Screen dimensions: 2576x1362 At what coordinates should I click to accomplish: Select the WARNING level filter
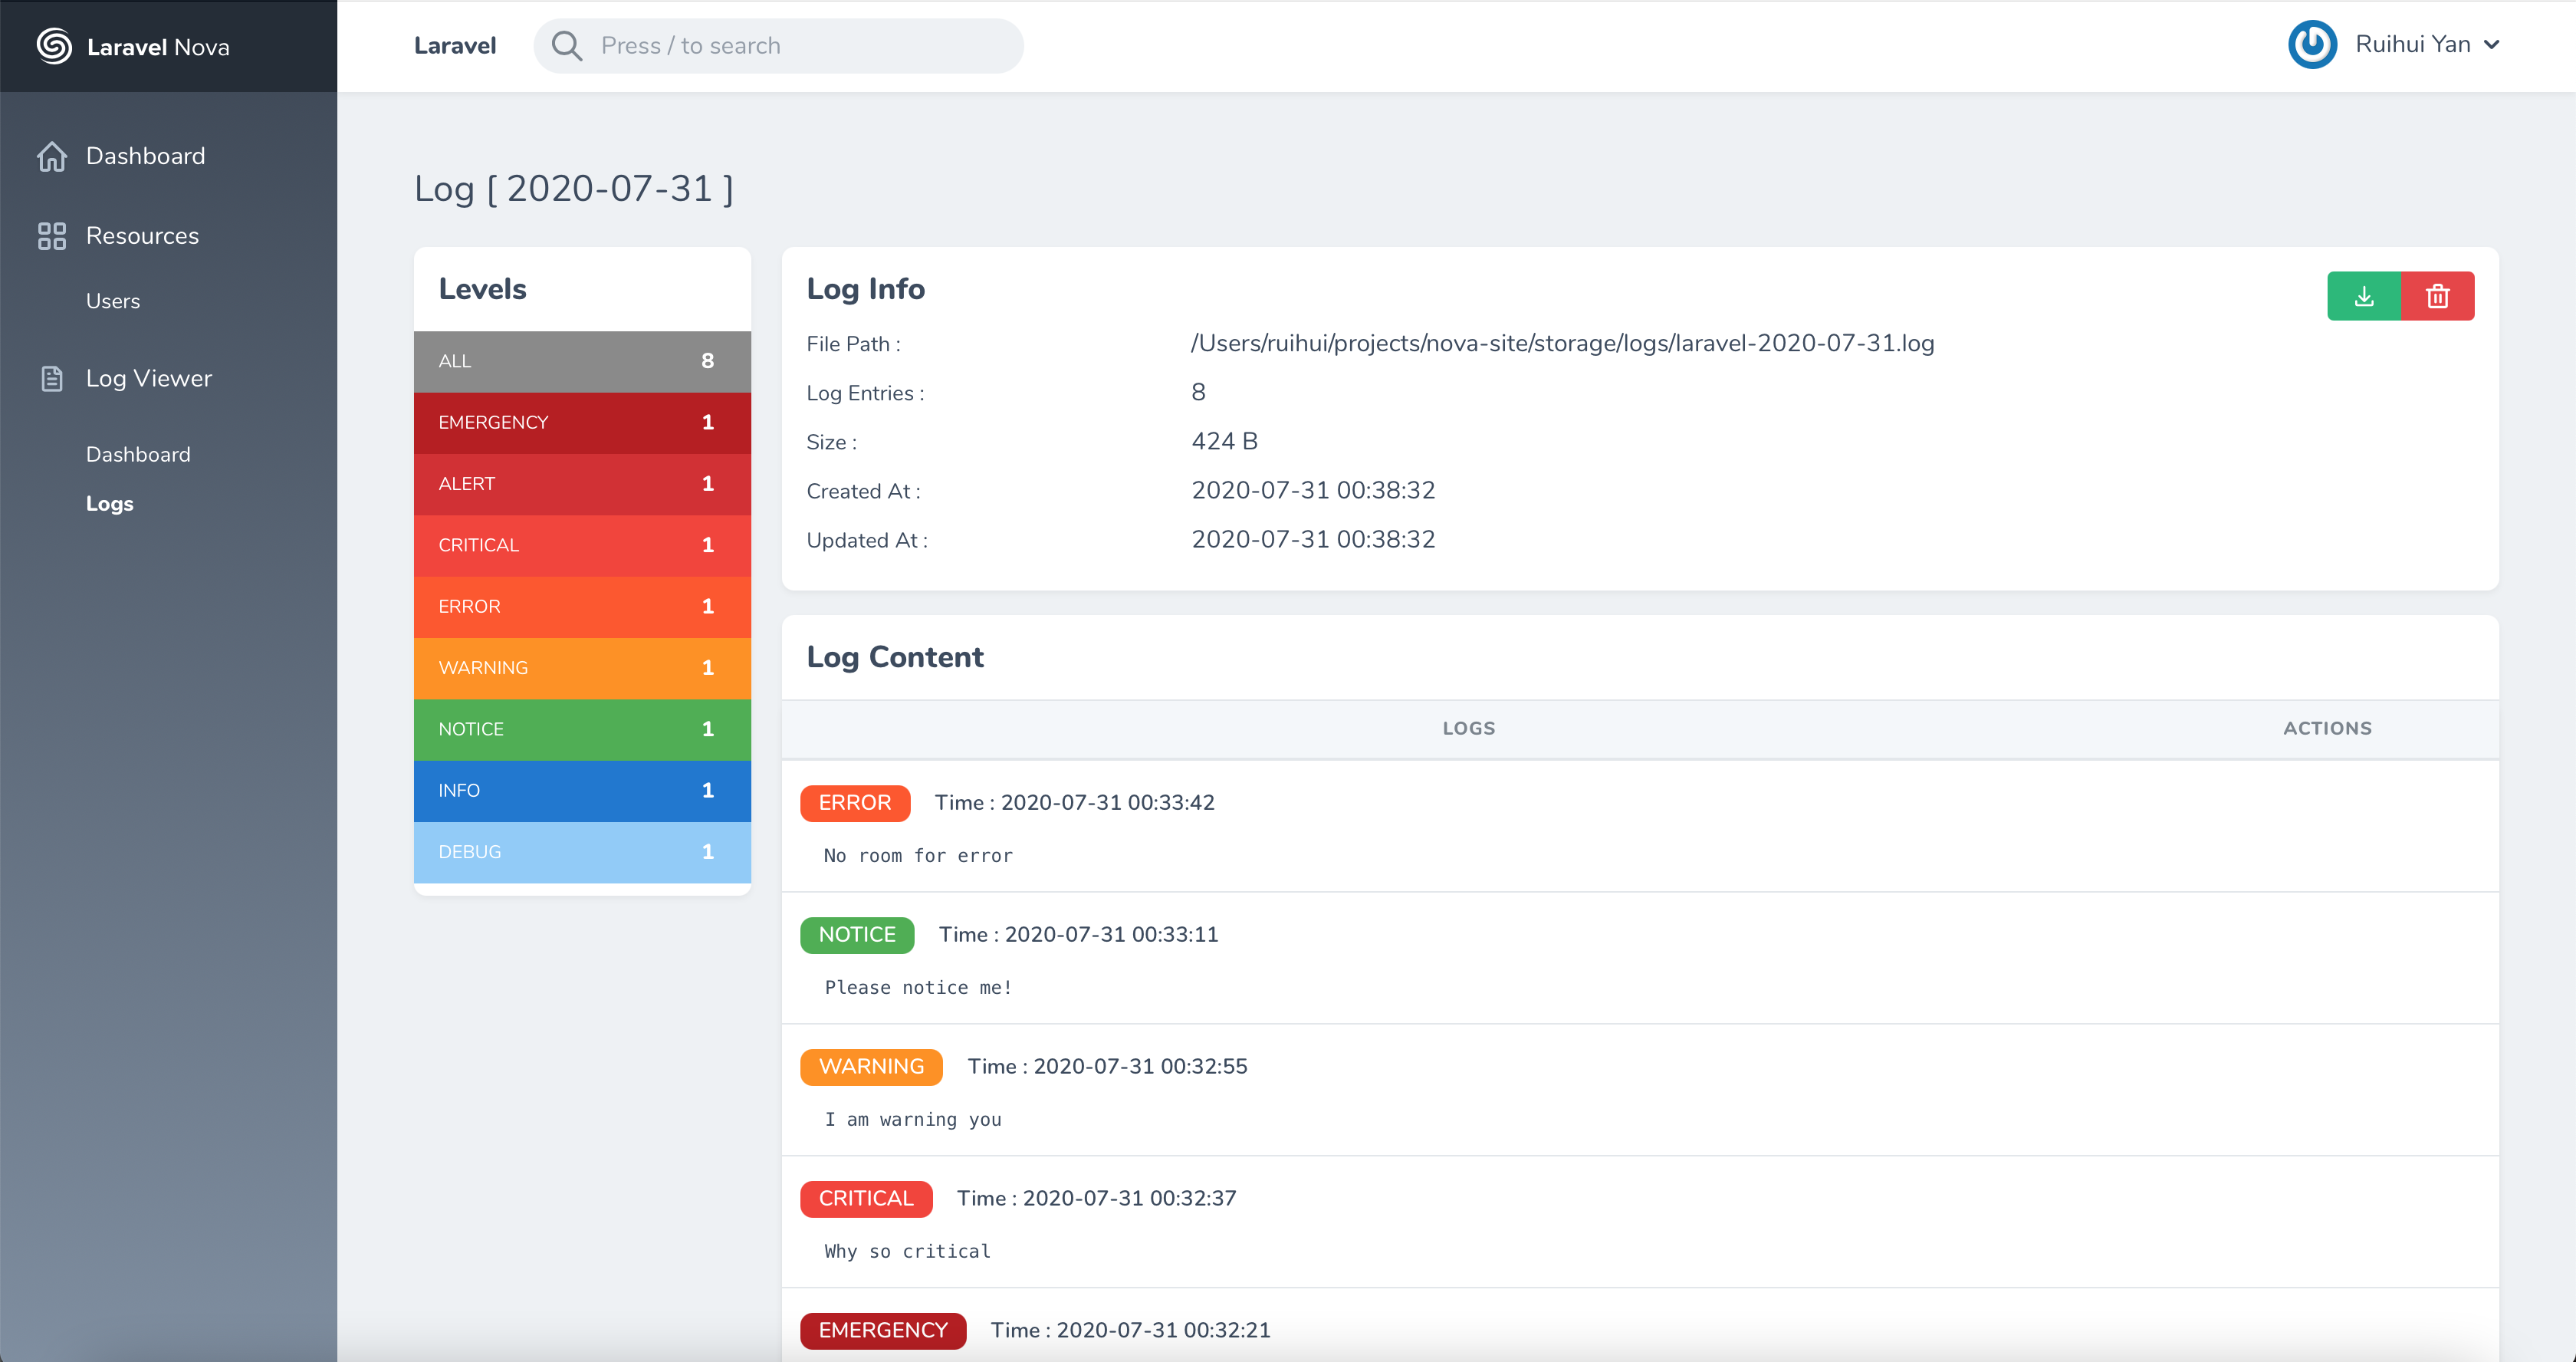tap(582, 668)
